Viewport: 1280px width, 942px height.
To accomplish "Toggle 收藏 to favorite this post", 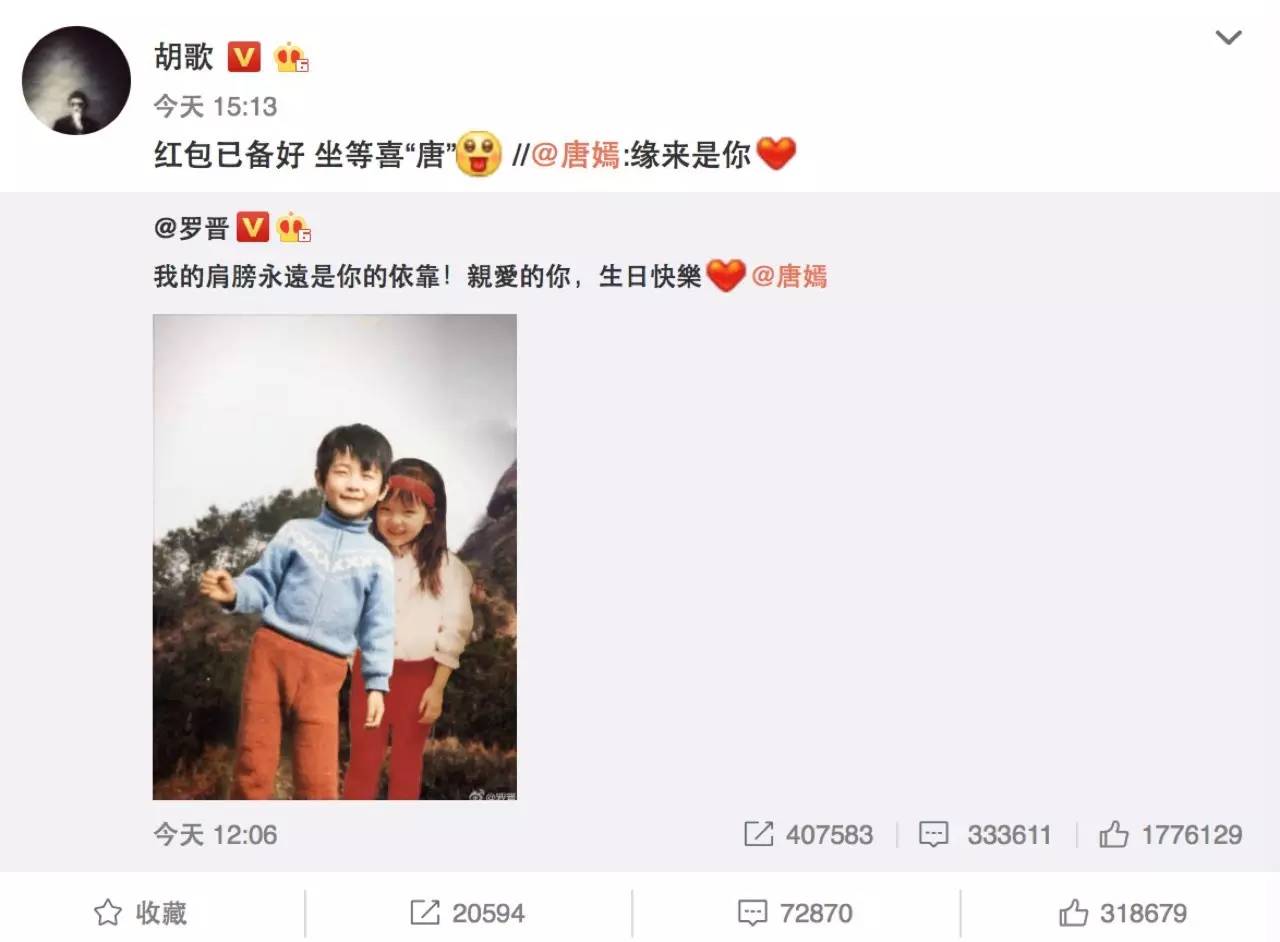I will pos(140,912).
